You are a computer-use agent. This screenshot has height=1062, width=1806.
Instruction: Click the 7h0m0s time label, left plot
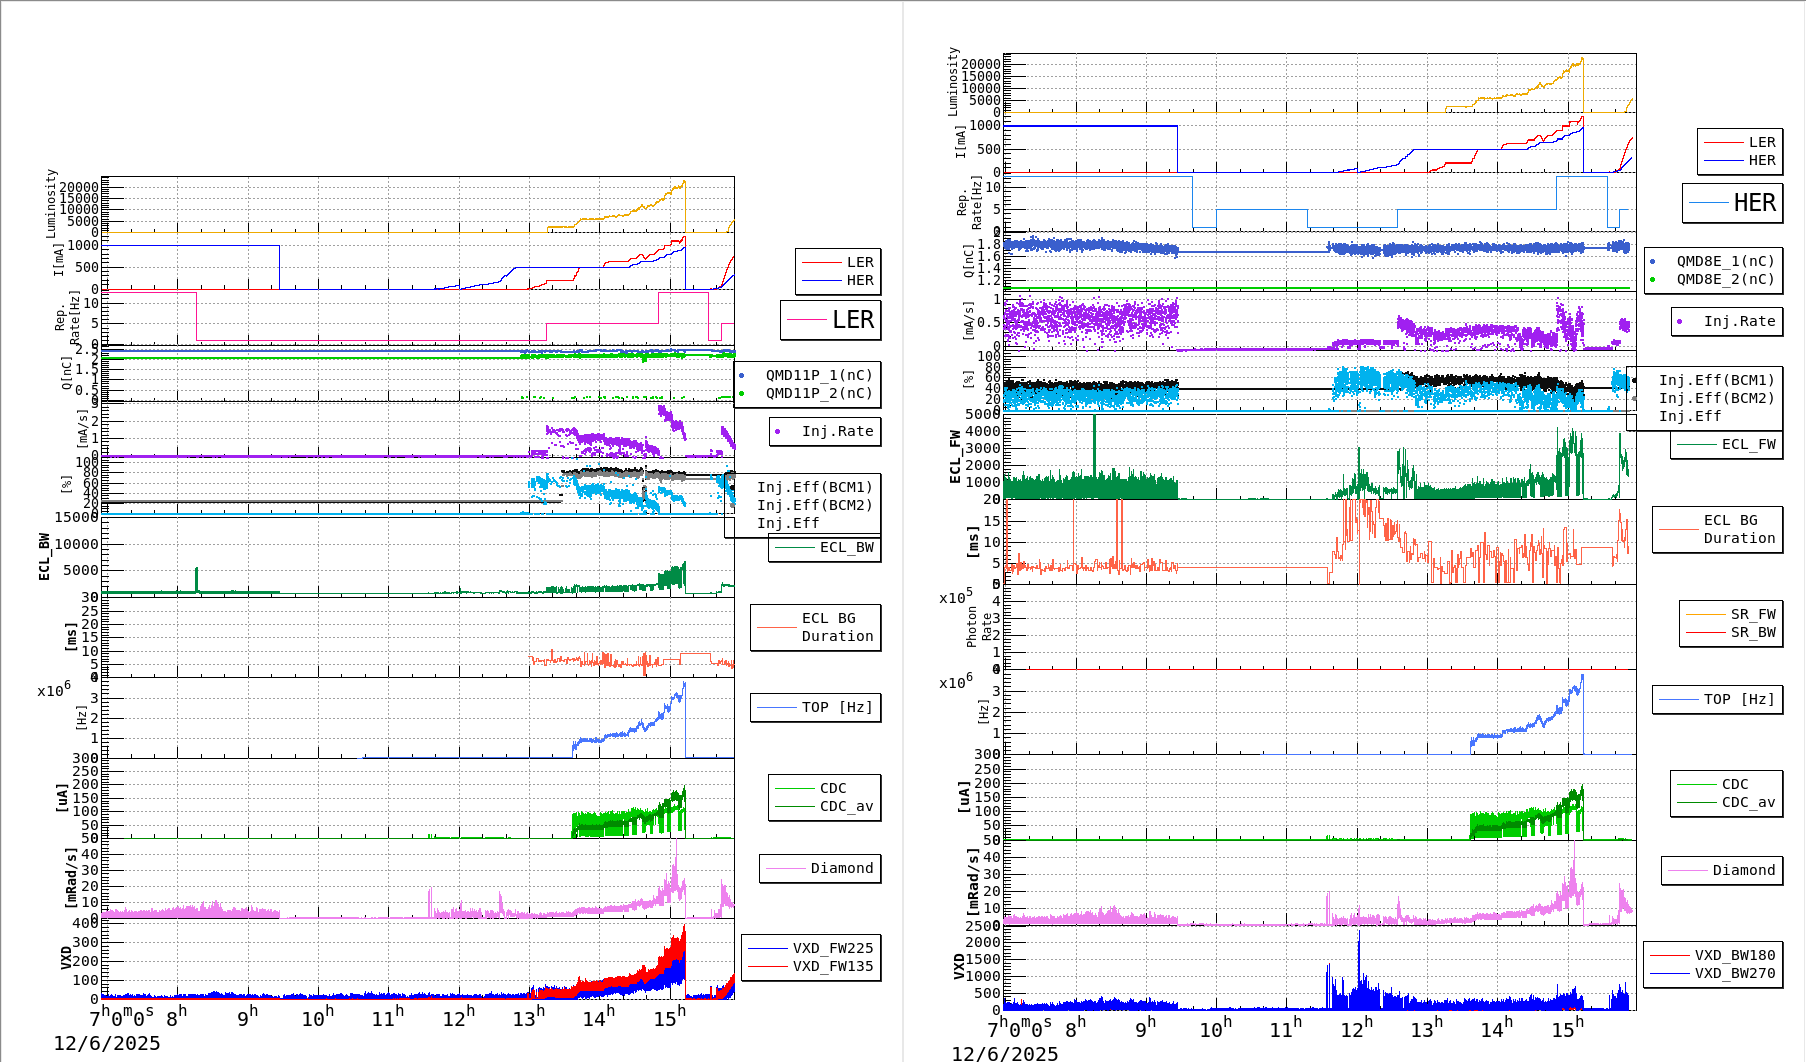point(122,1018)
